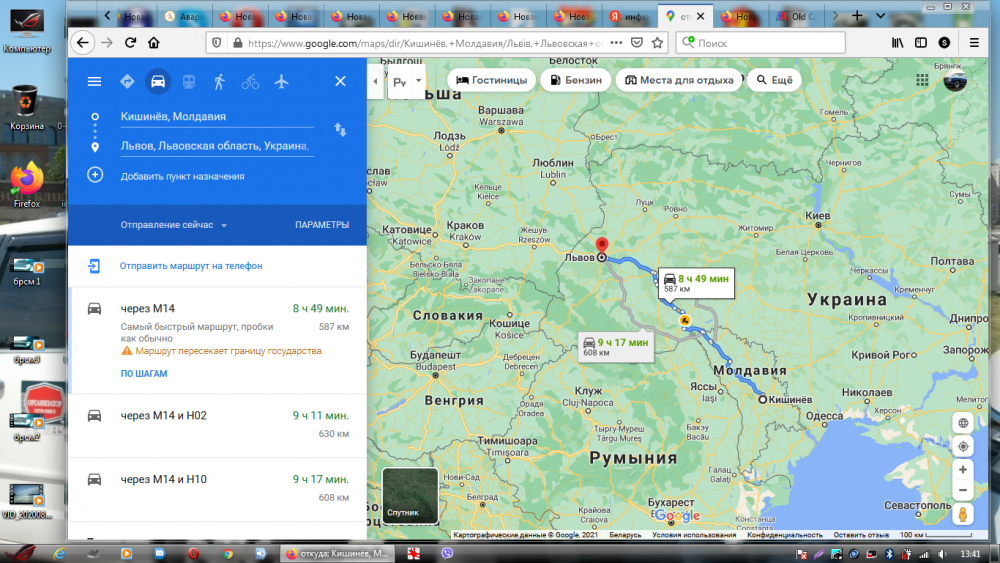This screenshot has height=563, width=1000.
Task: Switch to public transit mode
Action: click(x=188, y=82)
